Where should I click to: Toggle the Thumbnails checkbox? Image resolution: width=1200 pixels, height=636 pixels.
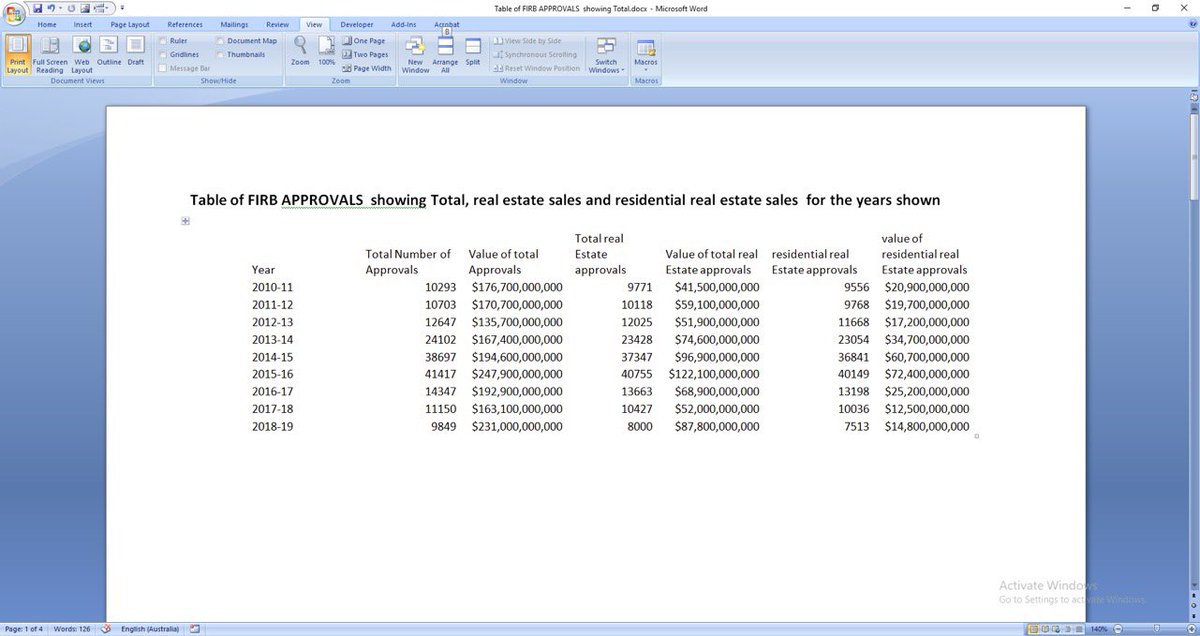pyautogui.click(x=219, y=55)
